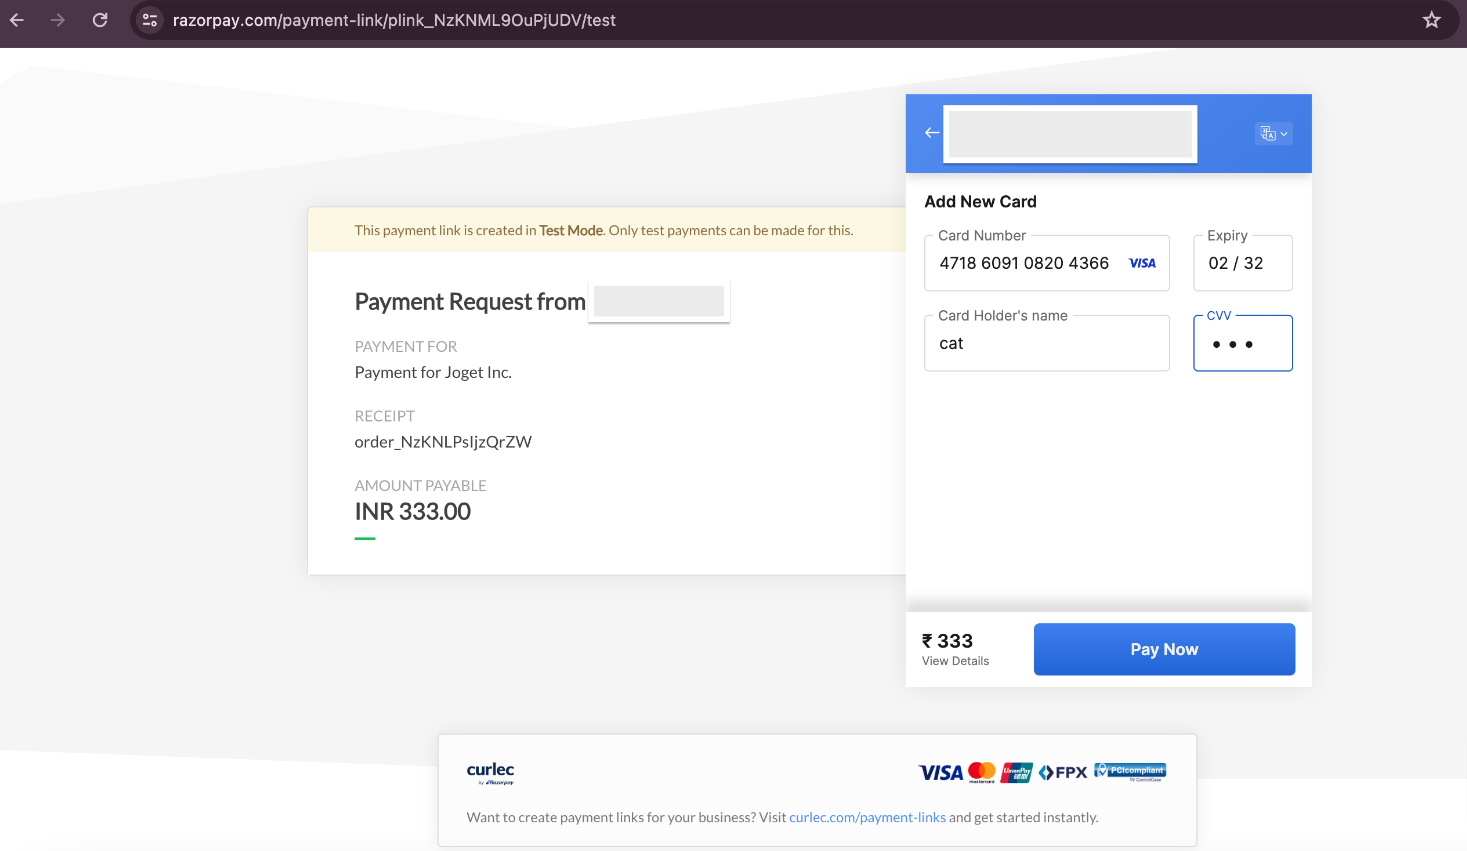Click the browser back arrow
This screenshot has height=851, width=1467.
[17, 20]
